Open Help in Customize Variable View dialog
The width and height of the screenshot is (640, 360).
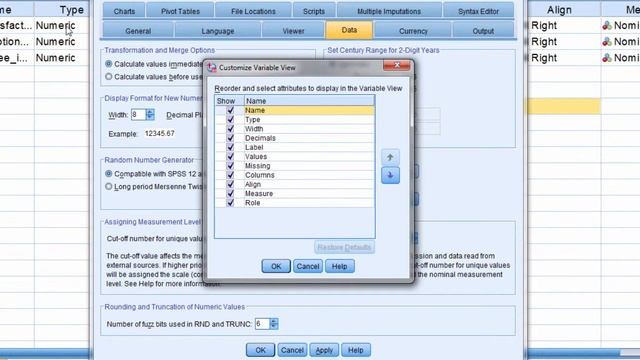pos(340,267)
